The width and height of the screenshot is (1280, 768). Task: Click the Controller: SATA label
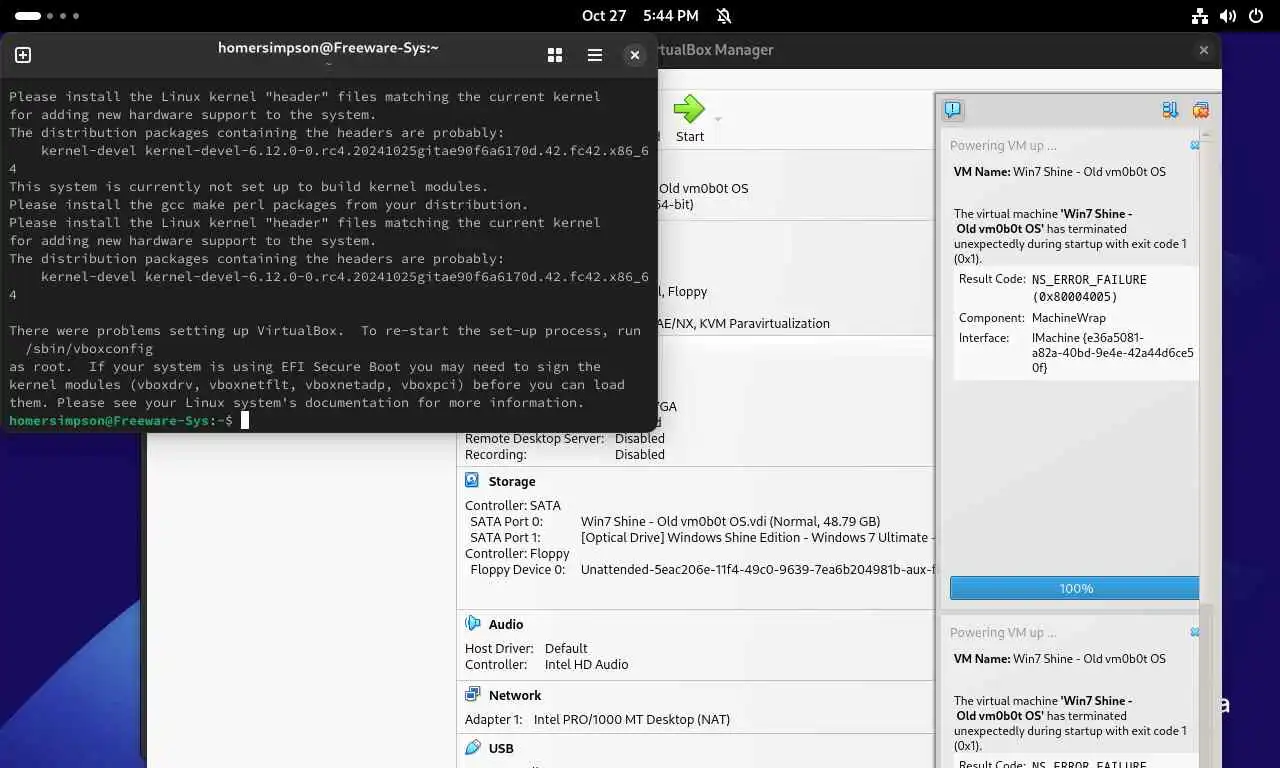(x=513, y=506)
